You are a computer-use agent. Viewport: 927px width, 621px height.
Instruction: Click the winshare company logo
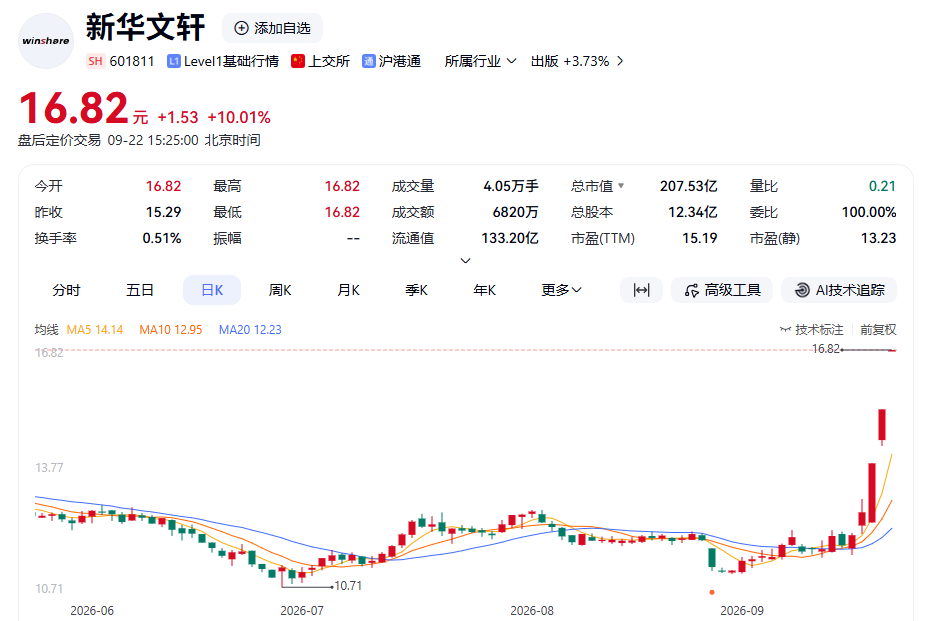click(46, 41)
